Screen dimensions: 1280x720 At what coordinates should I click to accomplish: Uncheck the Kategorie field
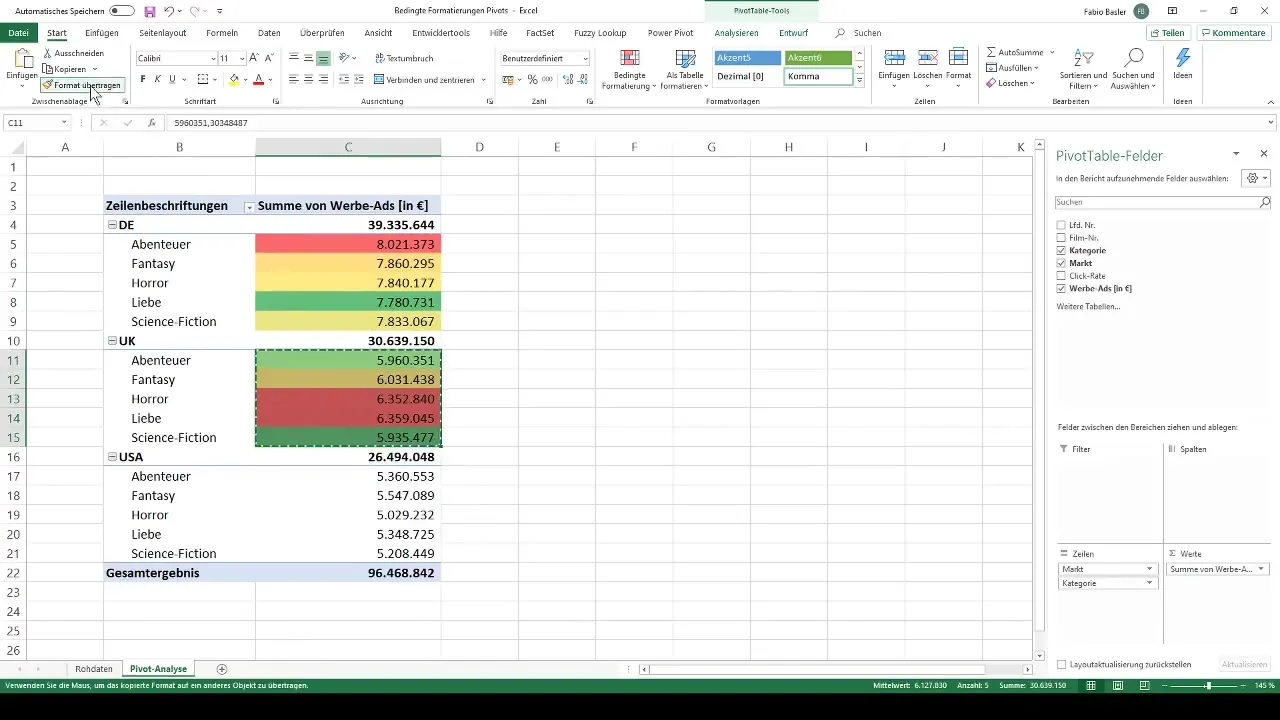pyautogui.click(x=1061, y=250)
